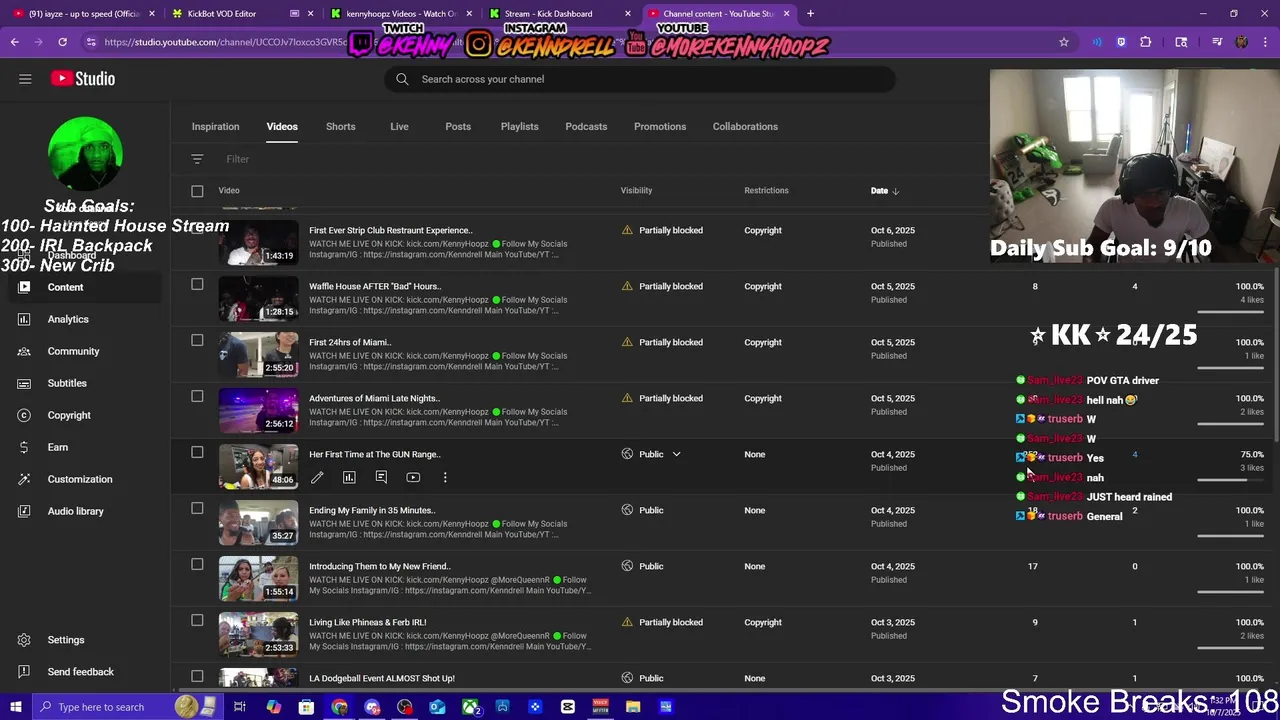Switch to the Inspiration tab
This screenshot has width=1280, height=720.
215,127
